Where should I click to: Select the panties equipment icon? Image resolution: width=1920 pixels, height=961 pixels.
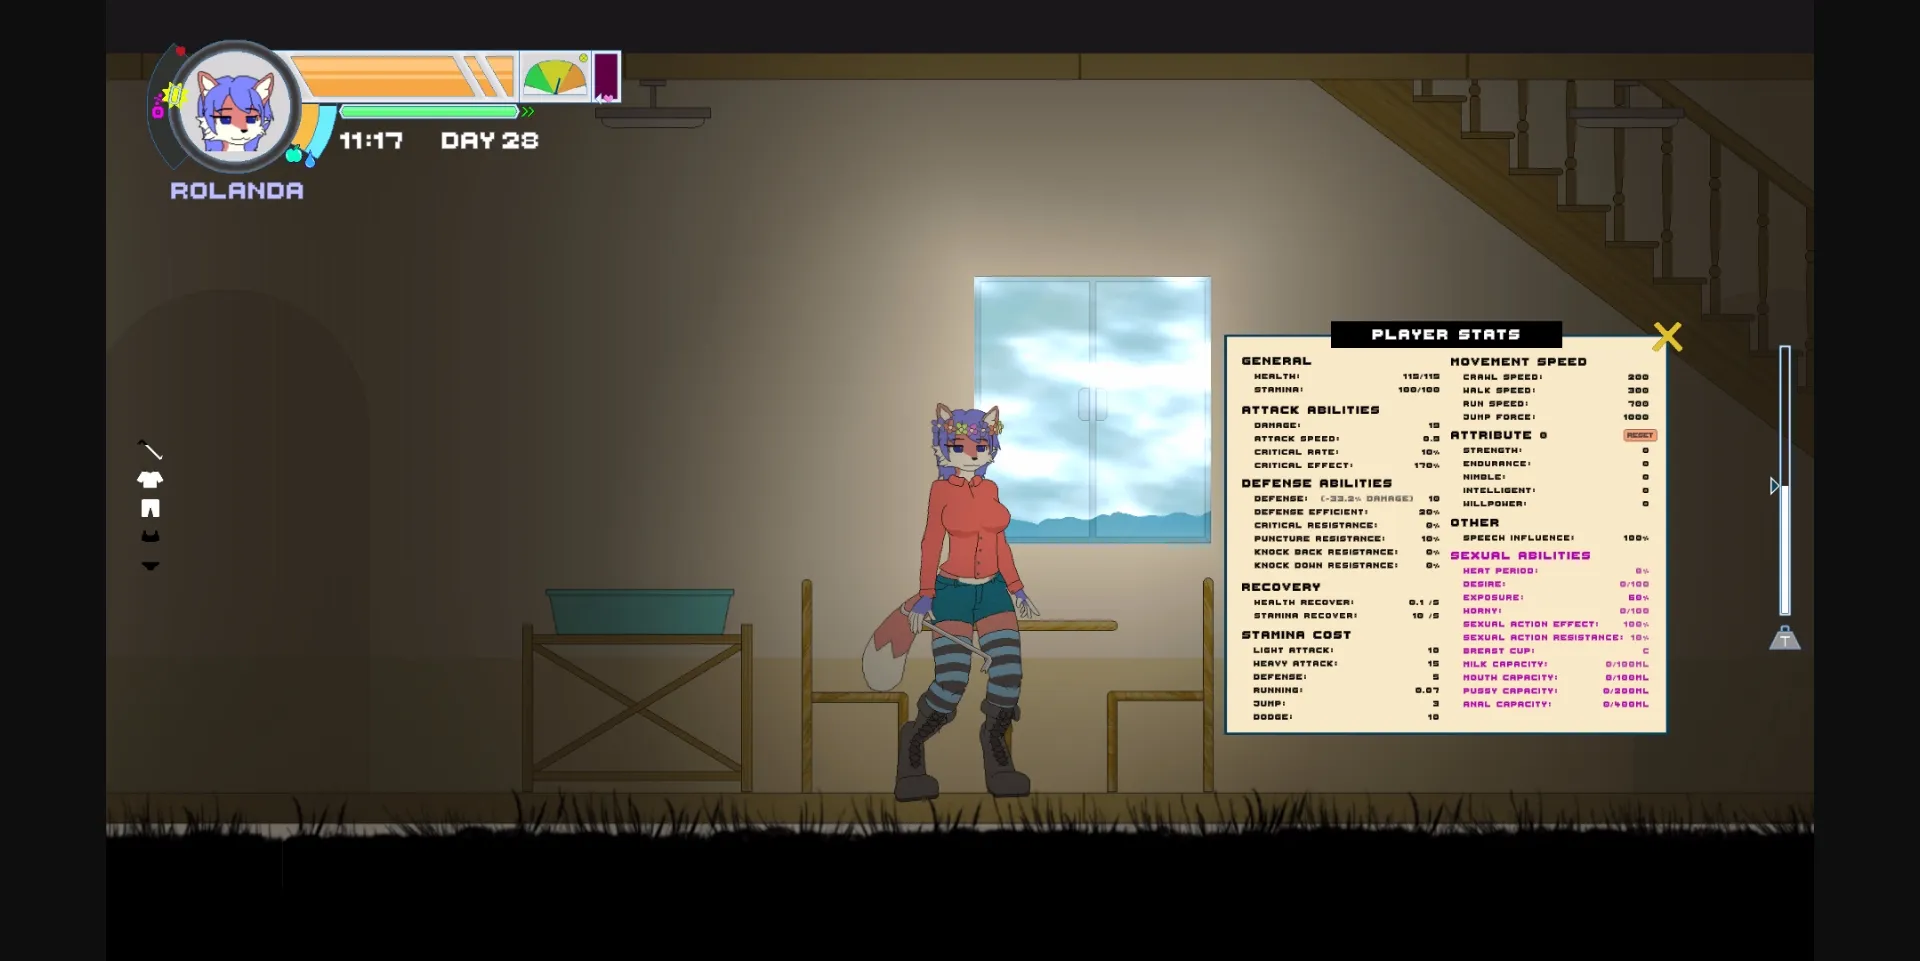[150, 565]
